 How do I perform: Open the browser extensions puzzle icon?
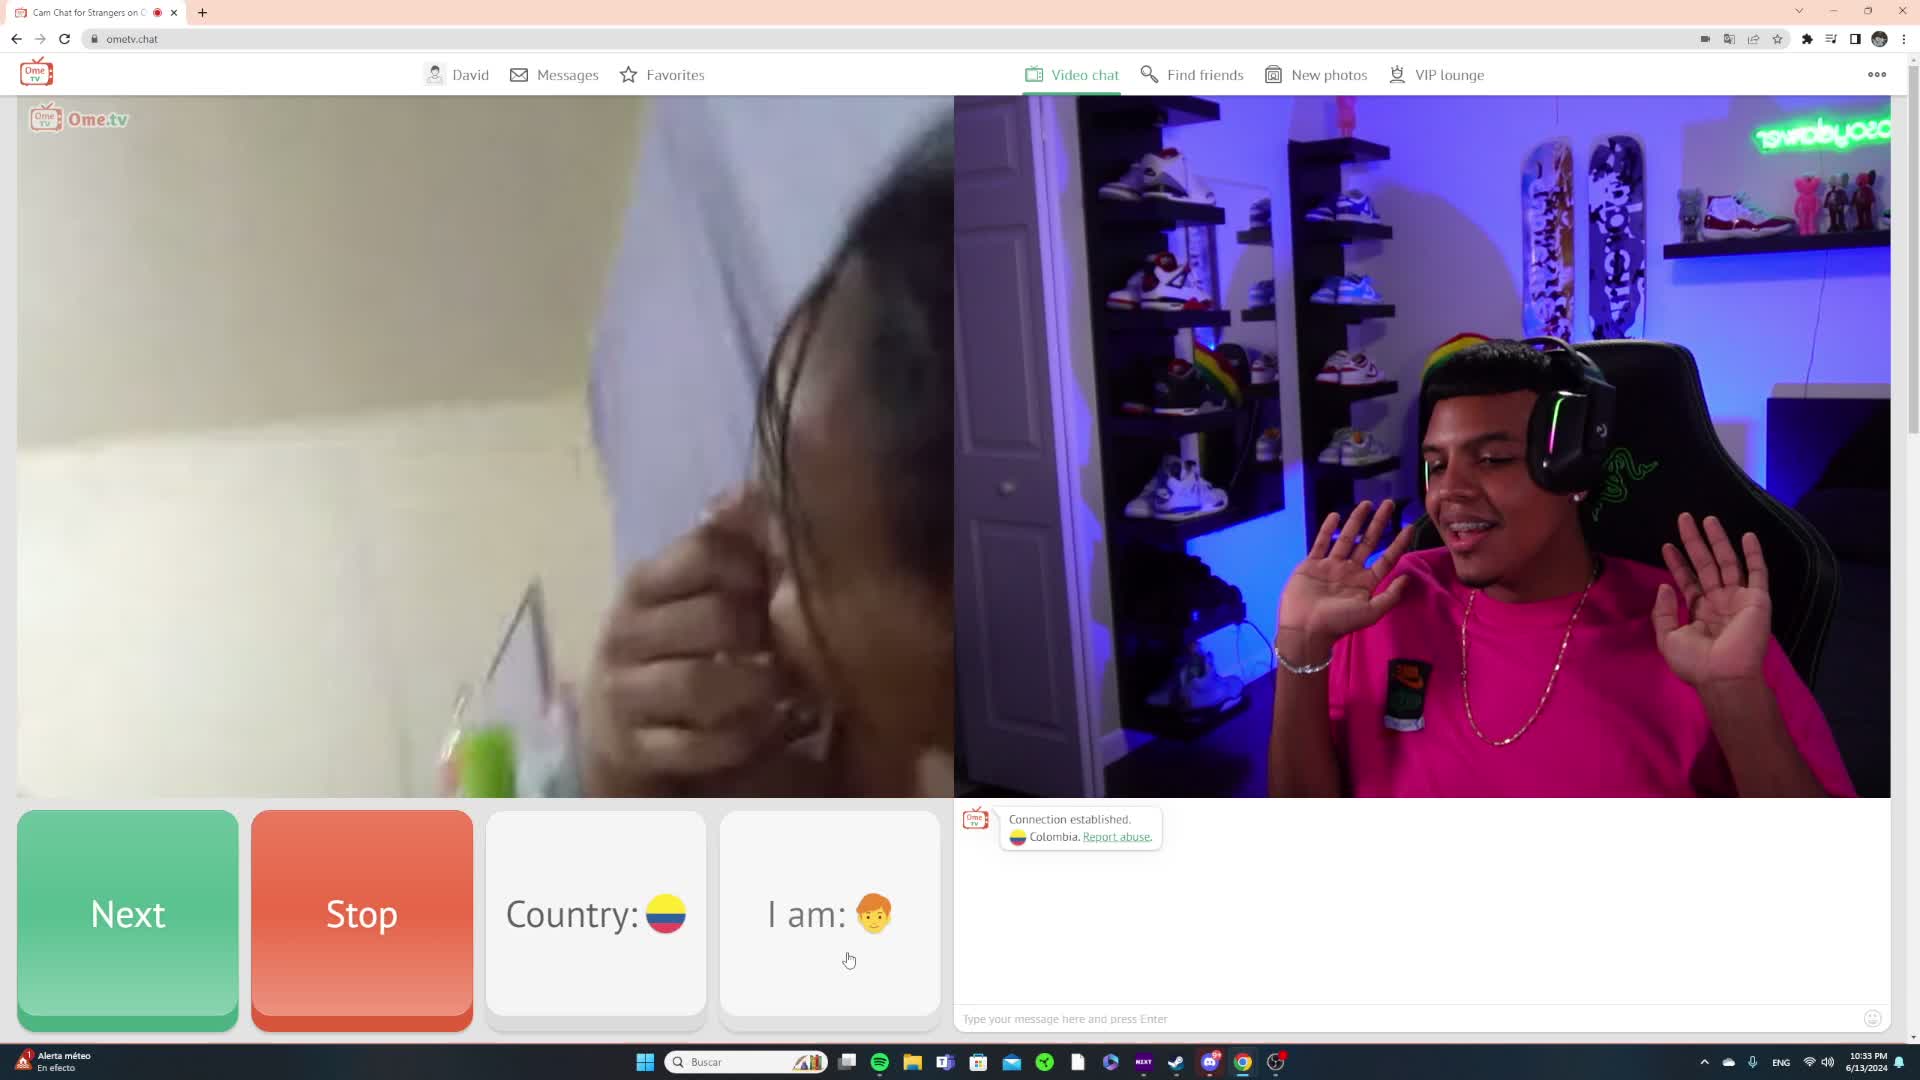[x=1807, y=39]
